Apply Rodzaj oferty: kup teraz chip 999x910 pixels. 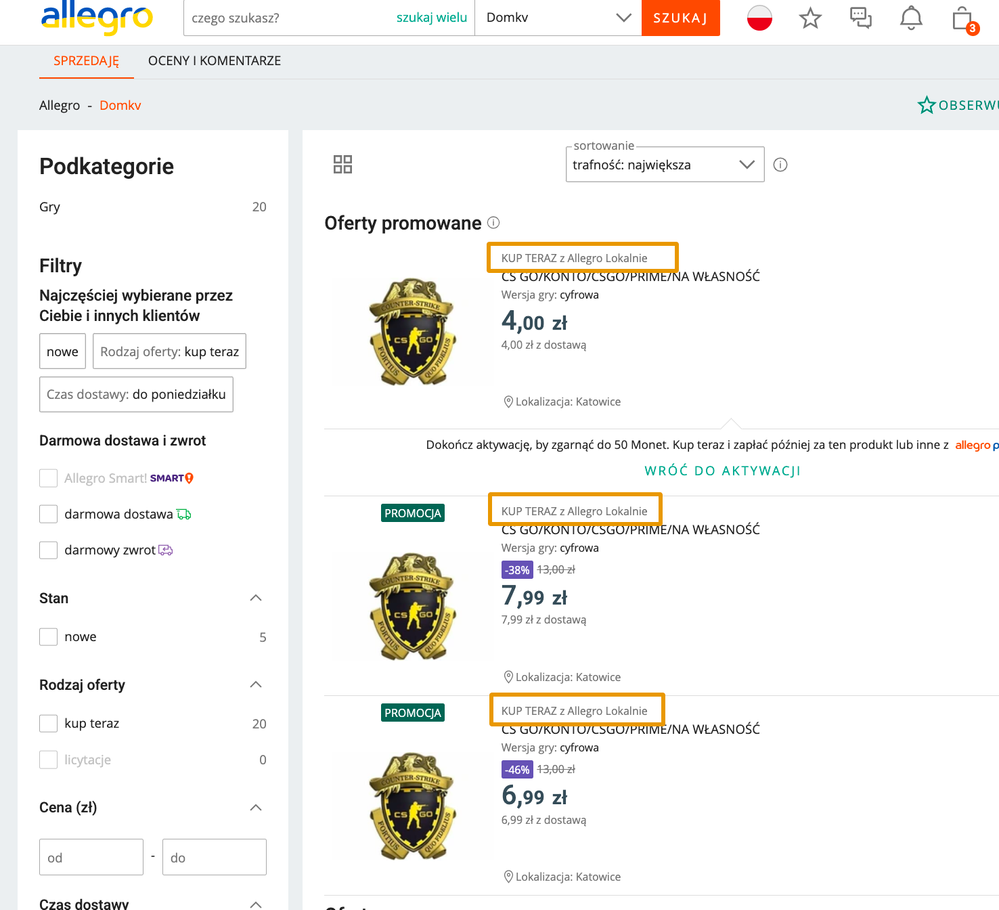169,351
